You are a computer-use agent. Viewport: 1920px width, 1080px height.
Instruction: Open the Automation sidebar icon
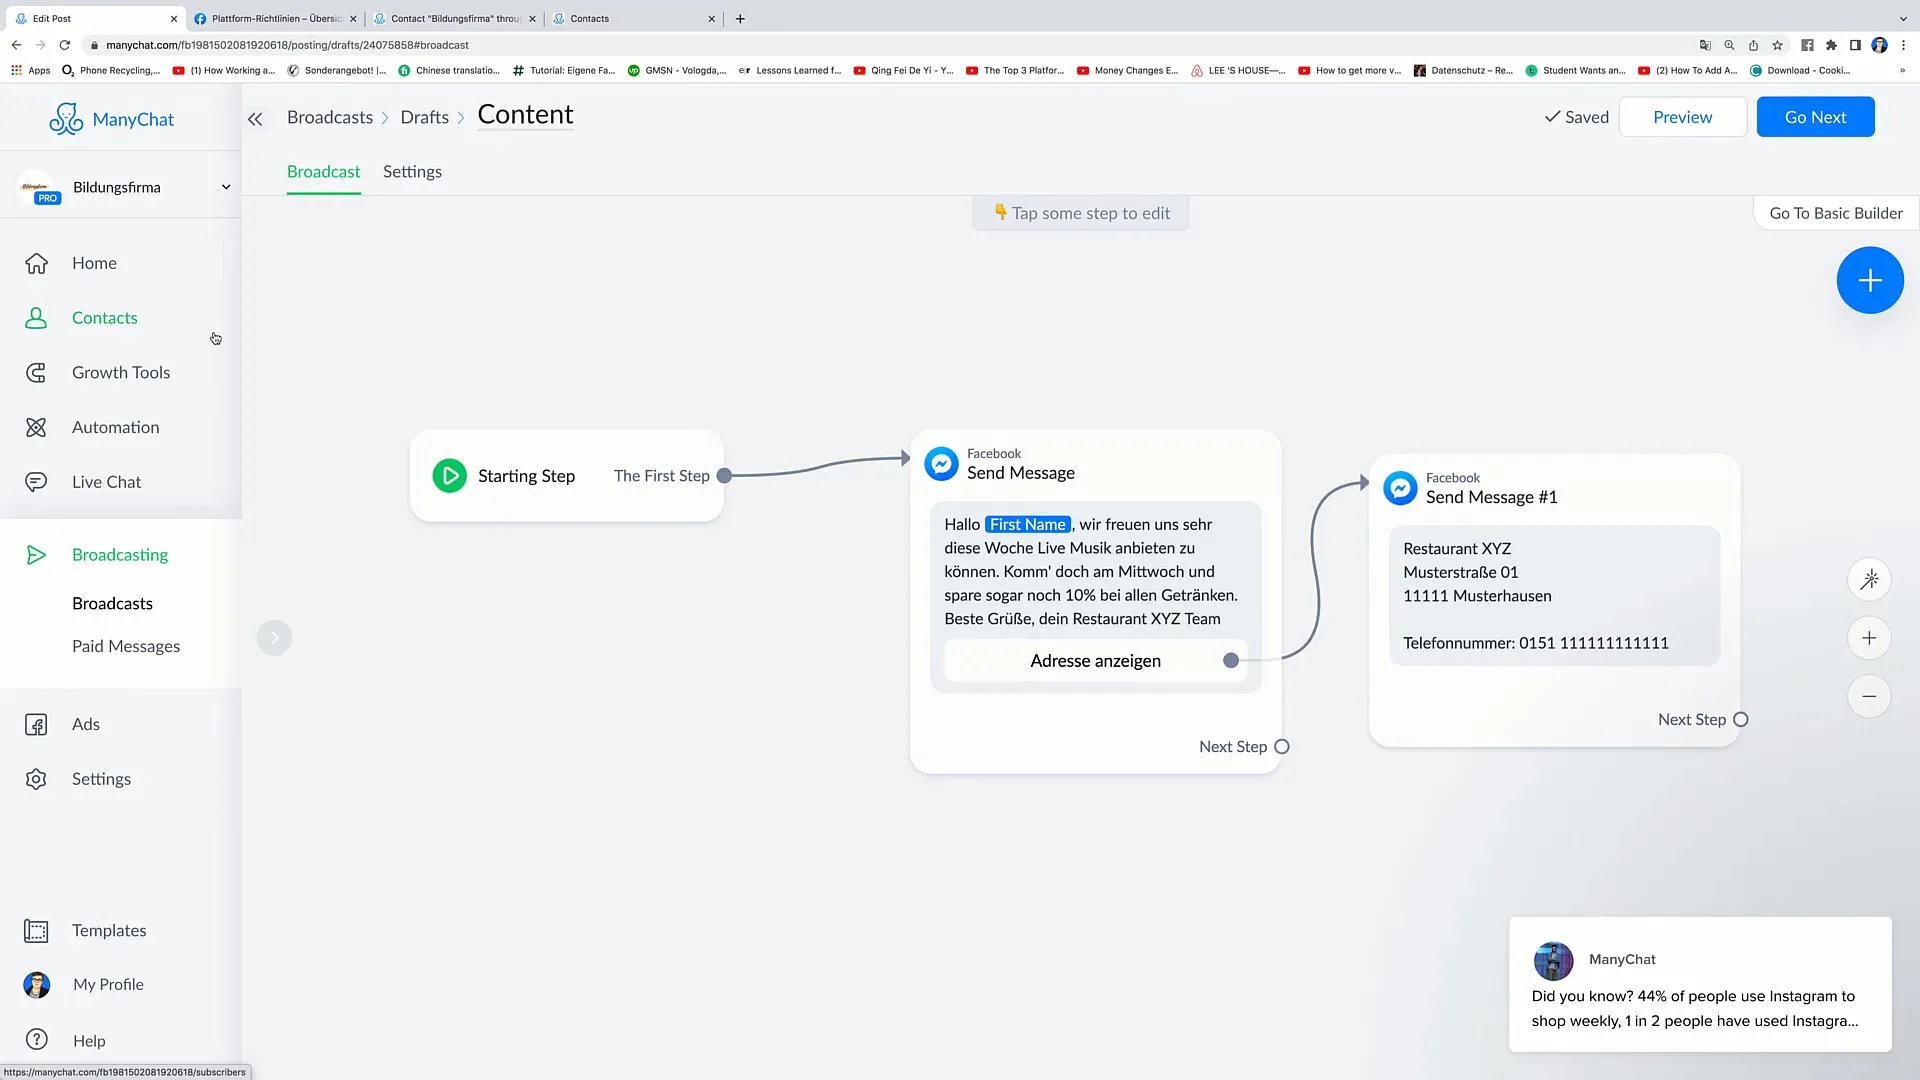(36, 426)
